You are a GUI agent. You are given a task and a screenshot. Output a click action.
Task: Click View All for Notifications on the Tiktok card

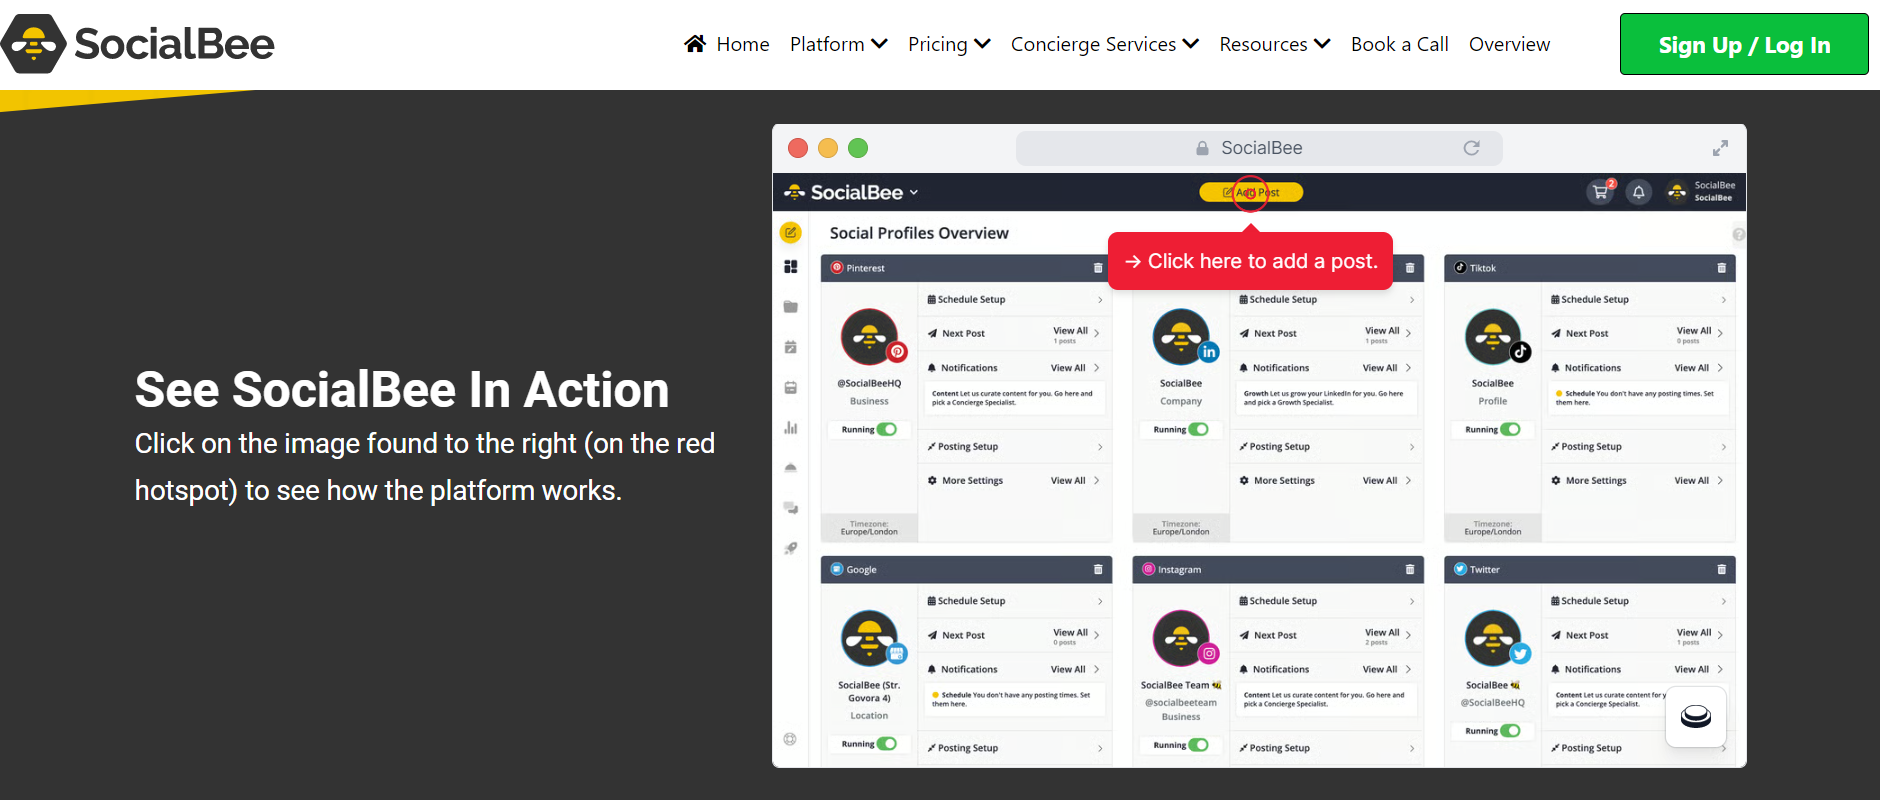coord(1699,368)
